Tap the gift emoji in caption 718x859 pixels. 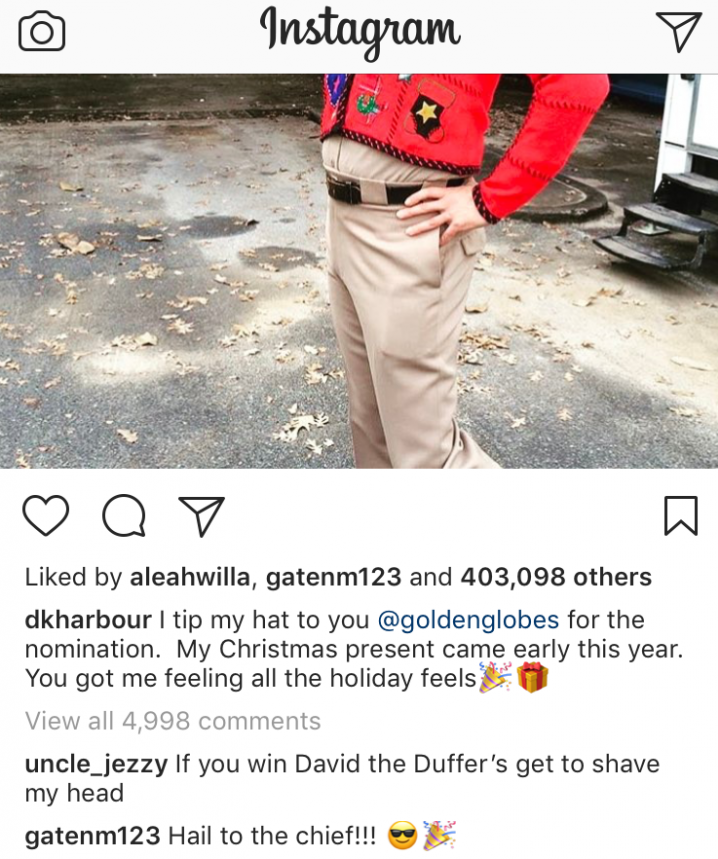(x=532, y=678)
